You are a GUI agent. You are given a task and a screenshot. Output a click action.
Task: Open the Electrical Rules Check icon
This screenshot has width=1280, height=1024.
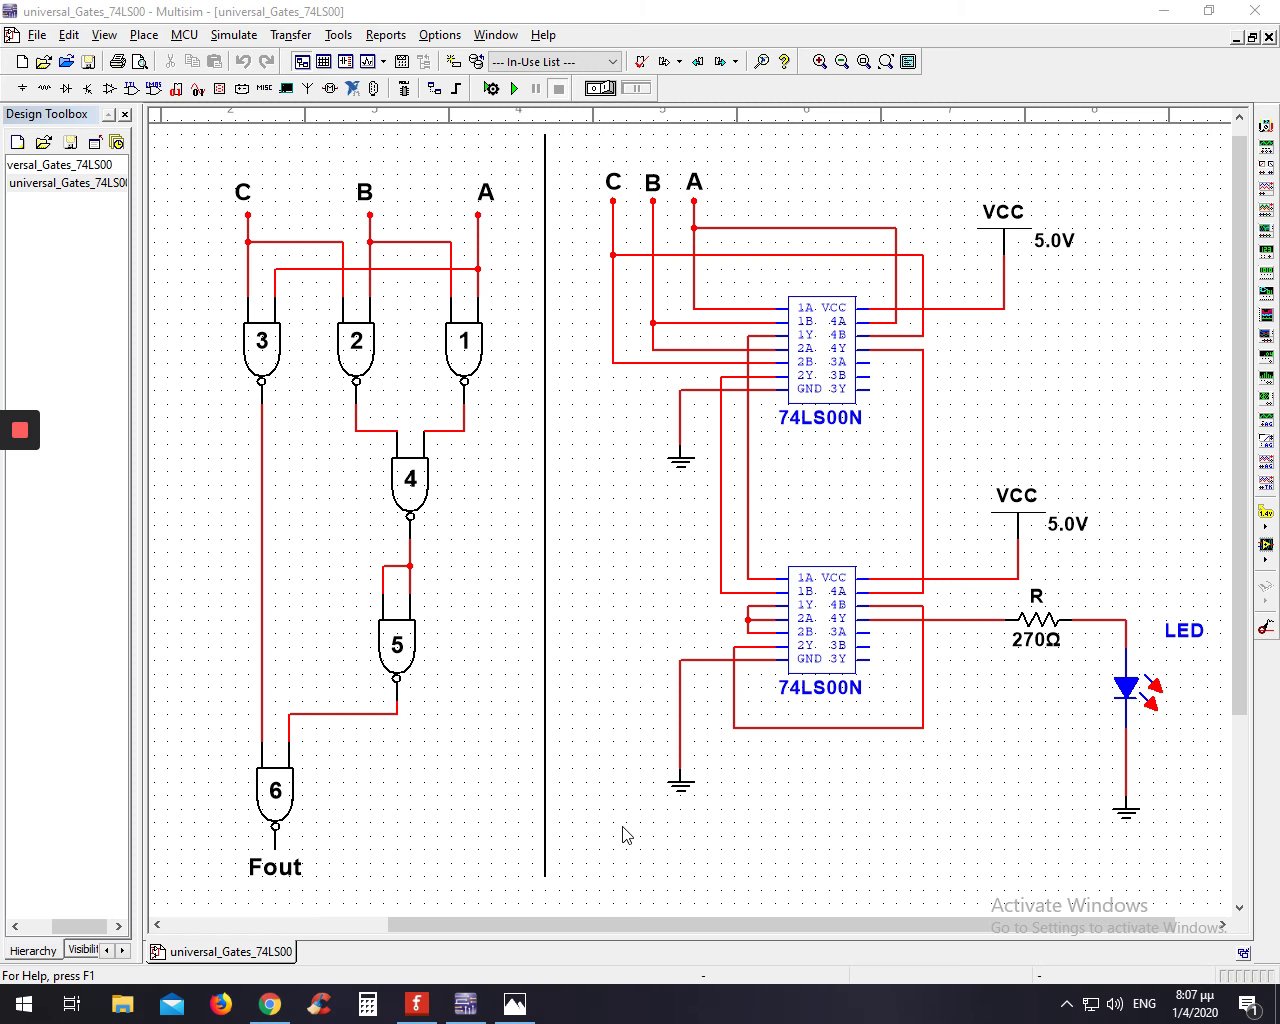[x=641, y=62]
